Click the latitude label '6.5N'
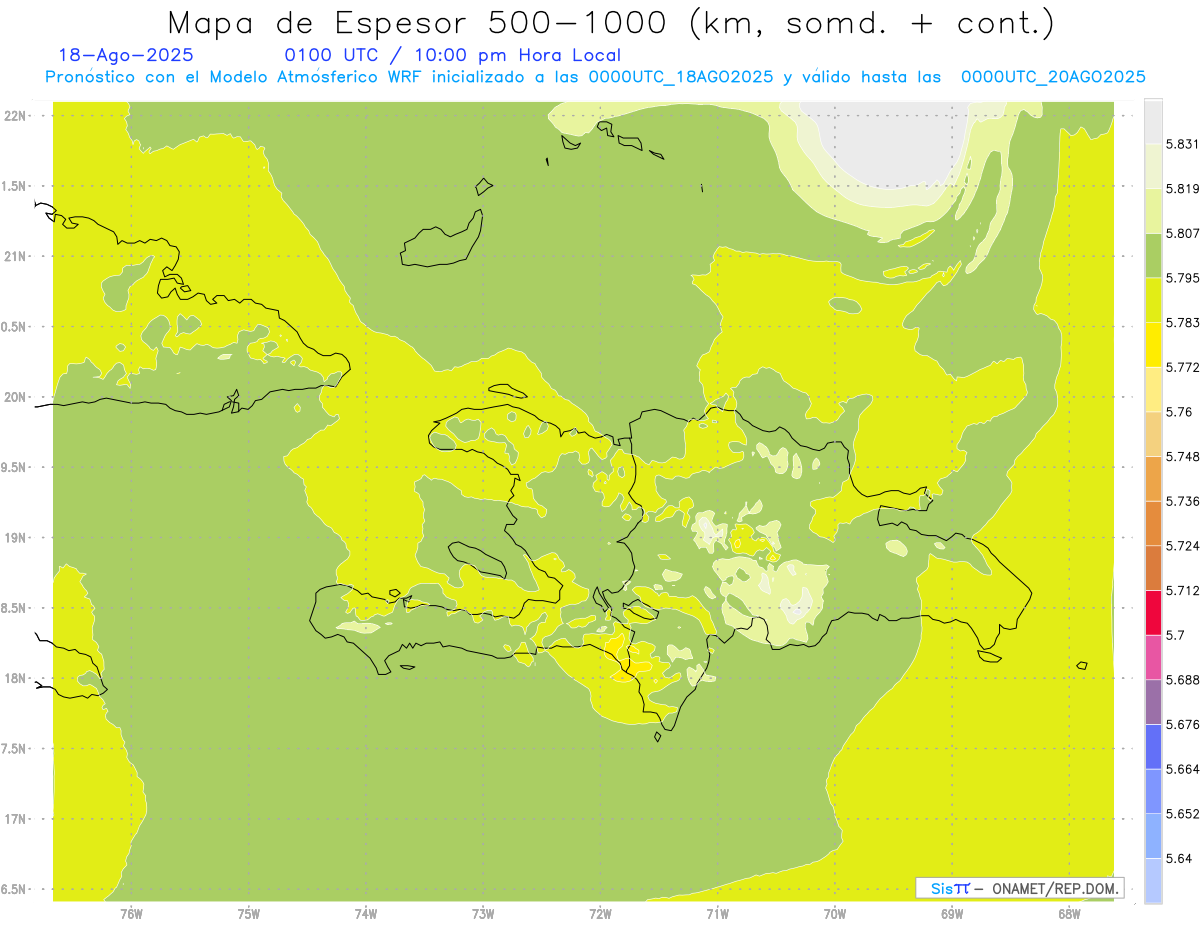Image resolution: width=1200 pixels, height=927 pixels. (14, 889)
